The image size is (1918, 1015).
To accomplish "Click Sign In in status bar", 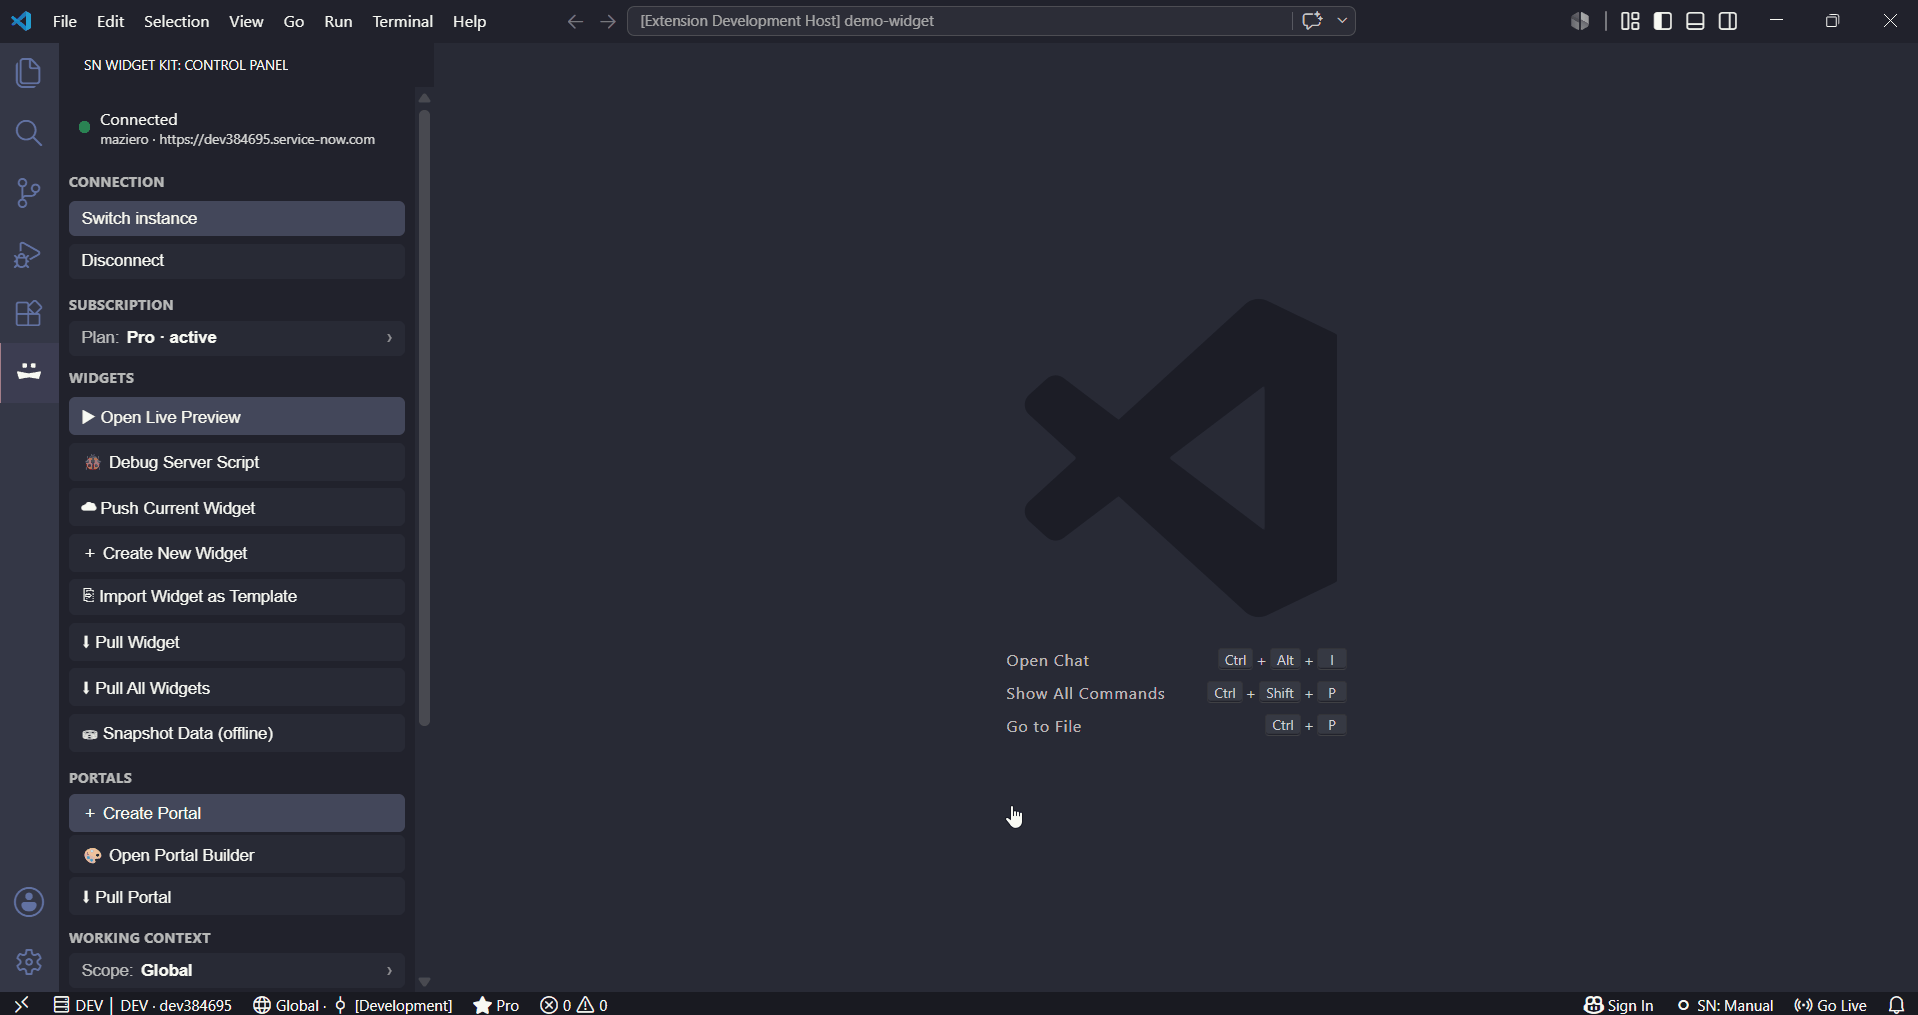I will [x=1619, y=1004].
